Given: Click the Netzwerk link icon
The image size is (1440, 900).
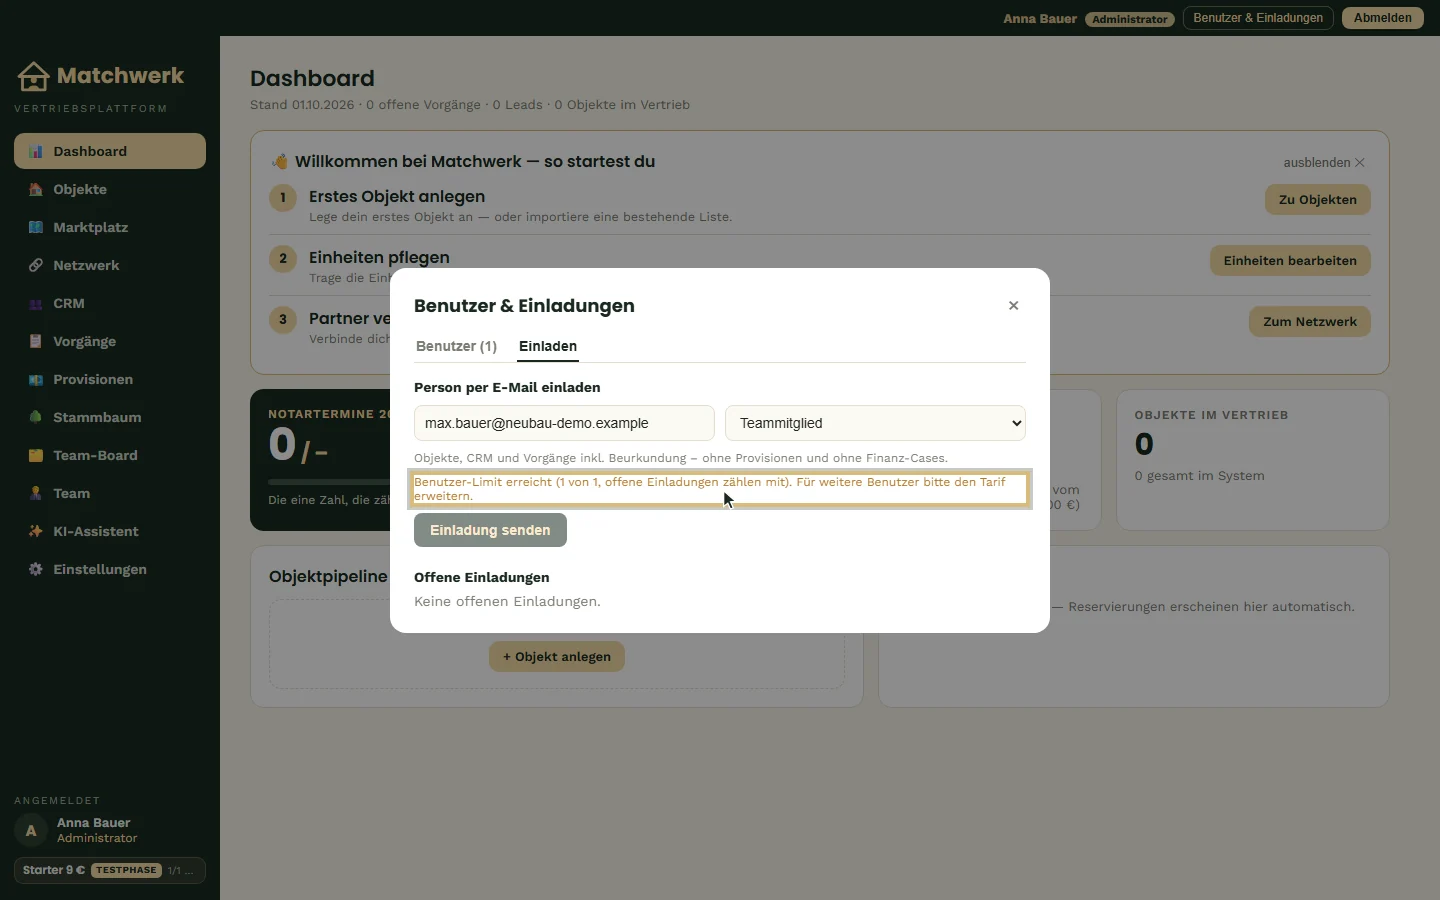Looking at the screenshot, I should tap(36, 266).
